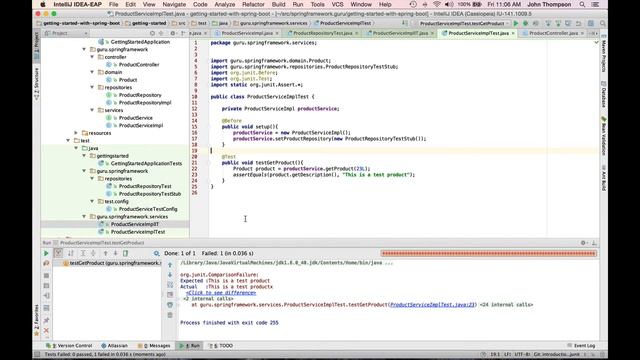Screen dimensions: 640x360
Task: Click the blue down arrow in console gutter
Action: pyautogui.click(x=170, y=275)
